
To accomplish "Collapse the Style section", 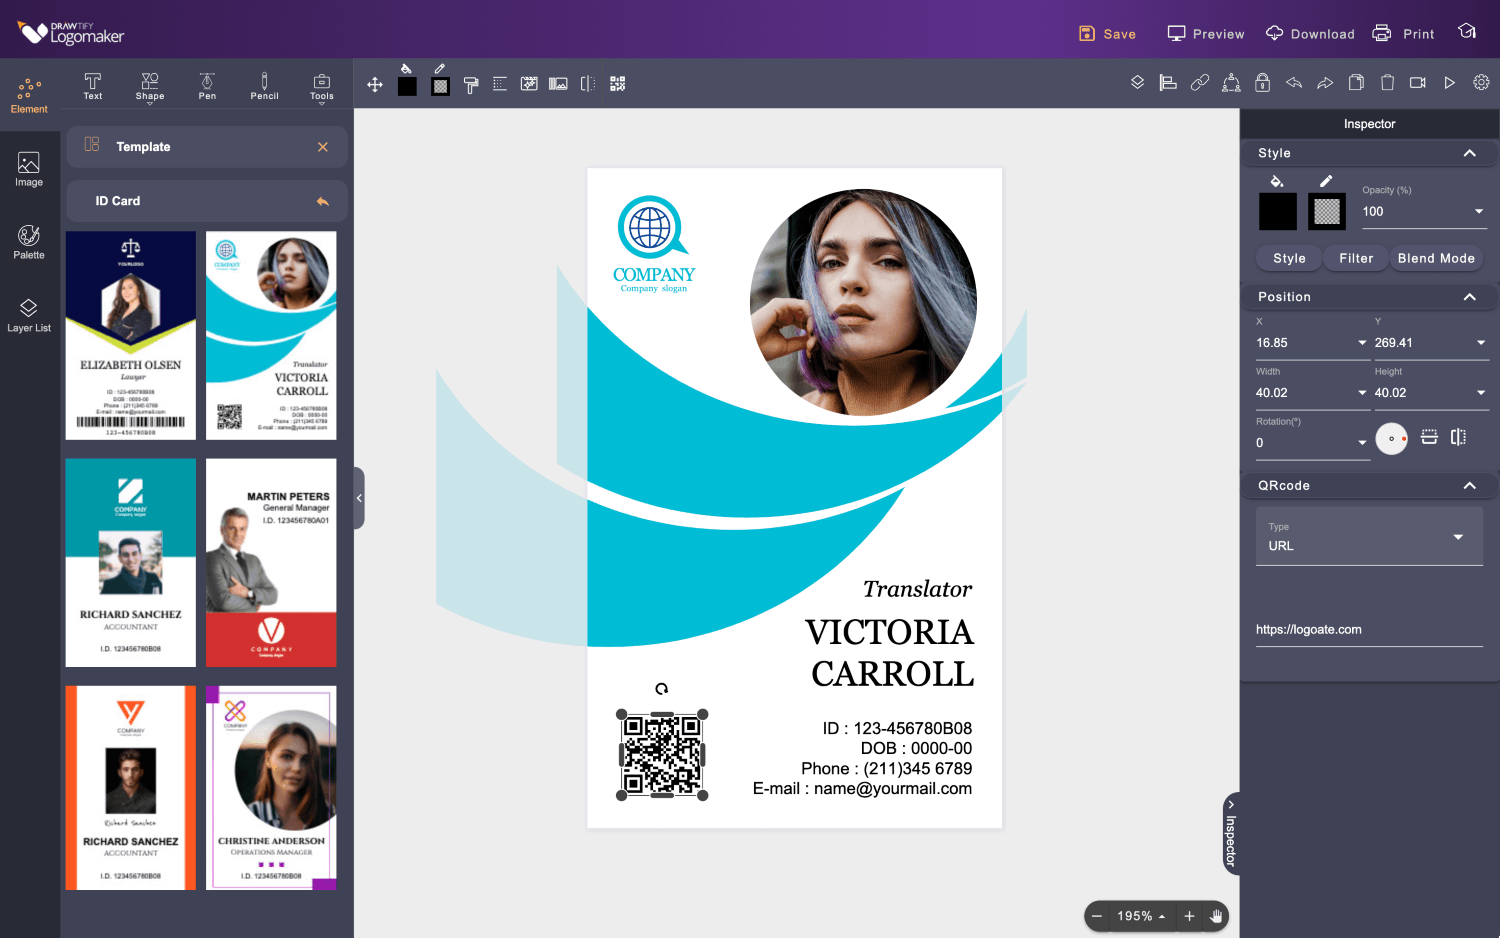I will point(1469,153).
